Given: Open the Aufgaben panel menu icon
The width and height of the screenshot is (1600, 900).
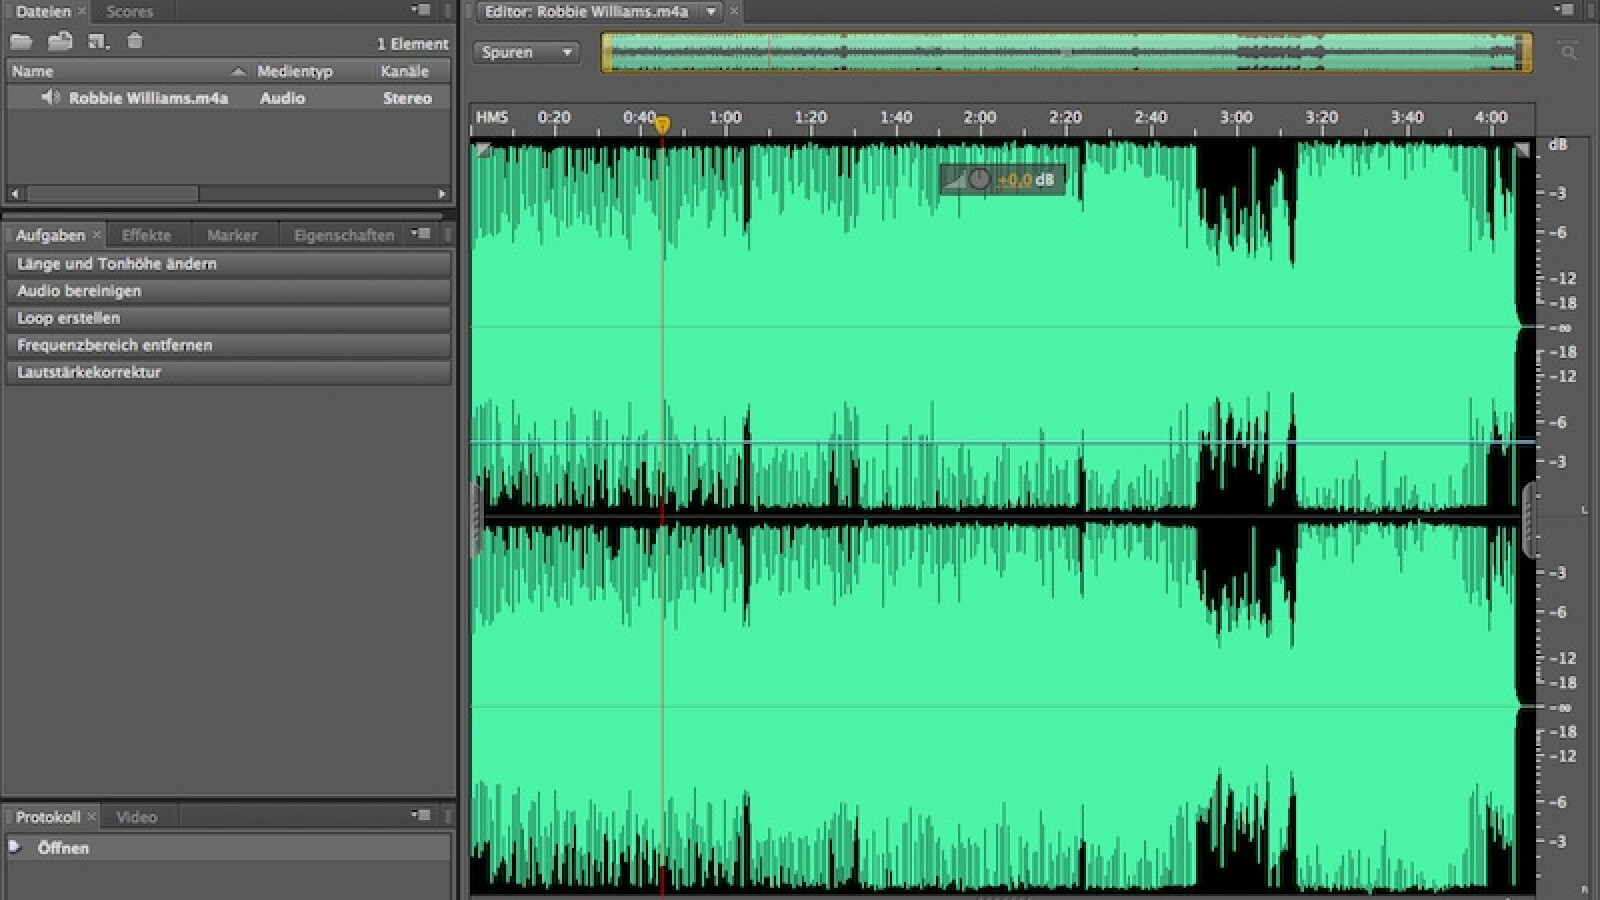Looking at the screenshot, I should [x=419, y=233].
